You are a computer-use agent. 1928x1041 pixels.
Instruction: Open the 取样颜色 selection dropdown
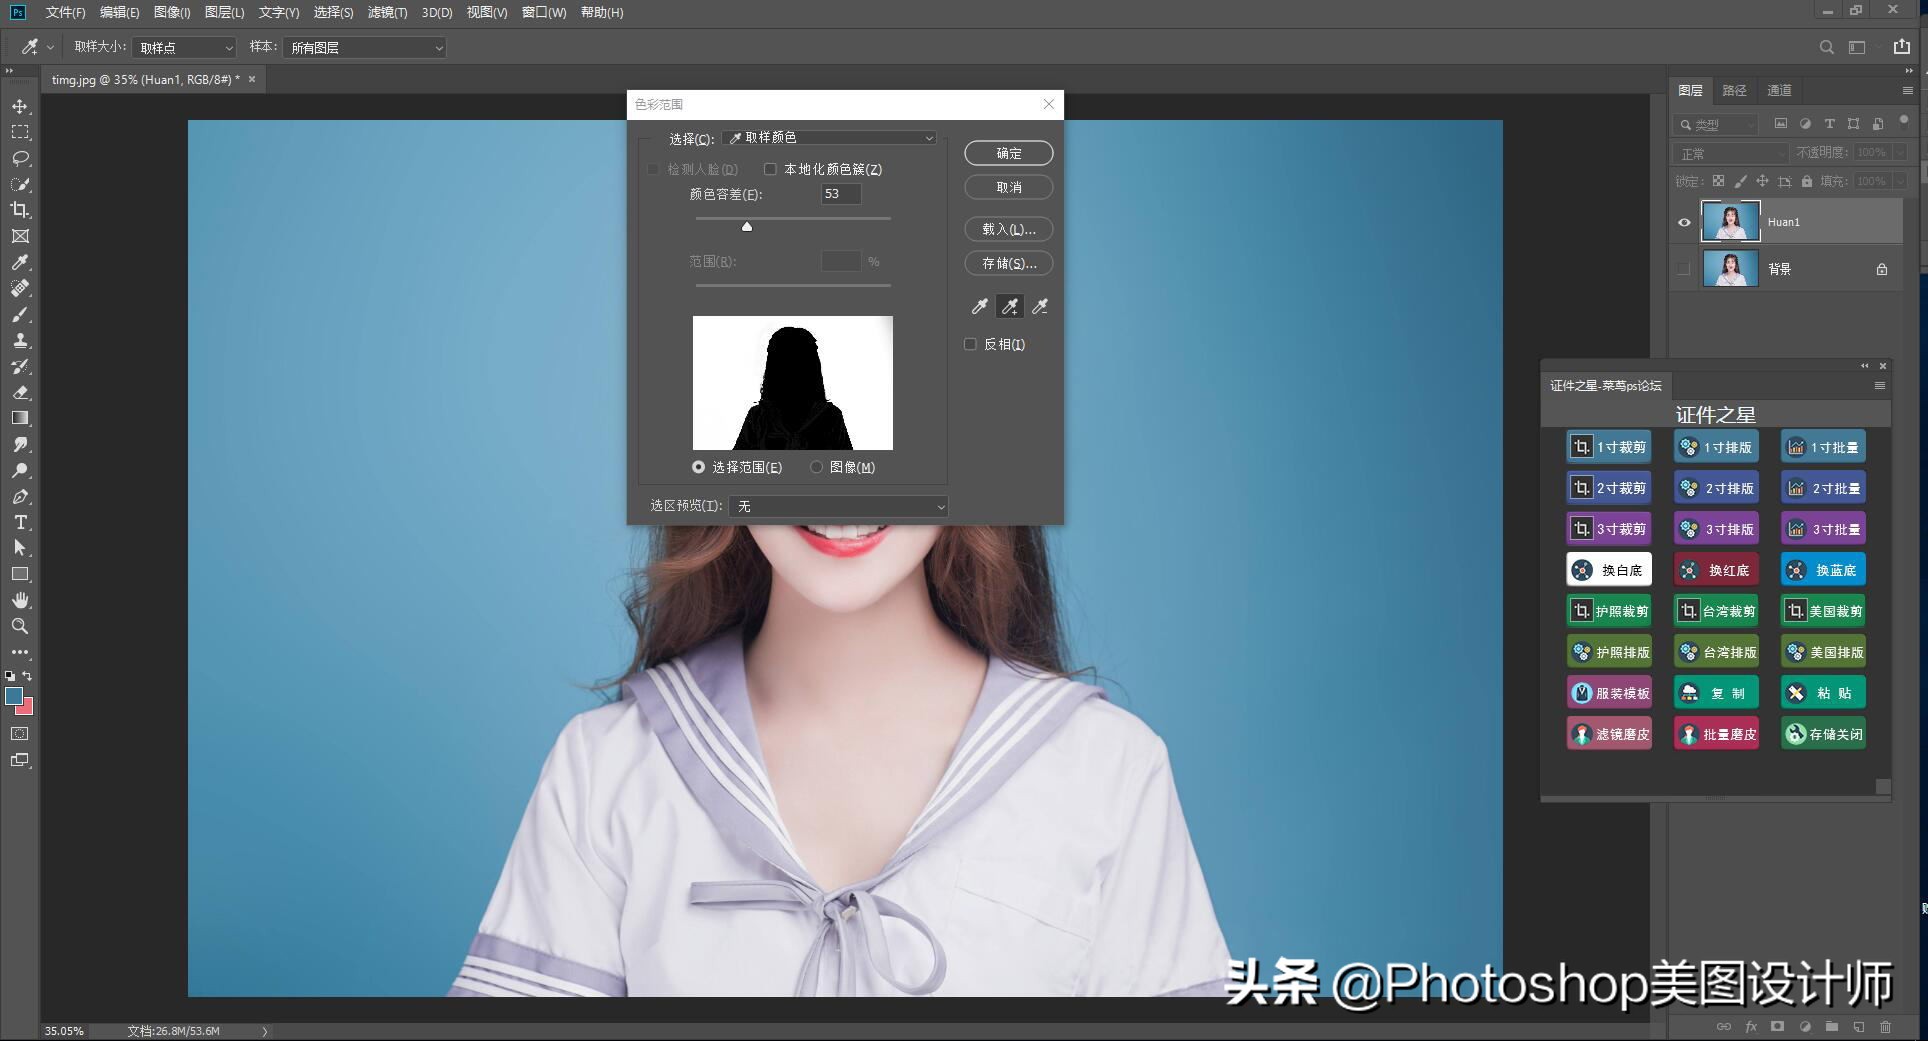(x=828, y=138)
